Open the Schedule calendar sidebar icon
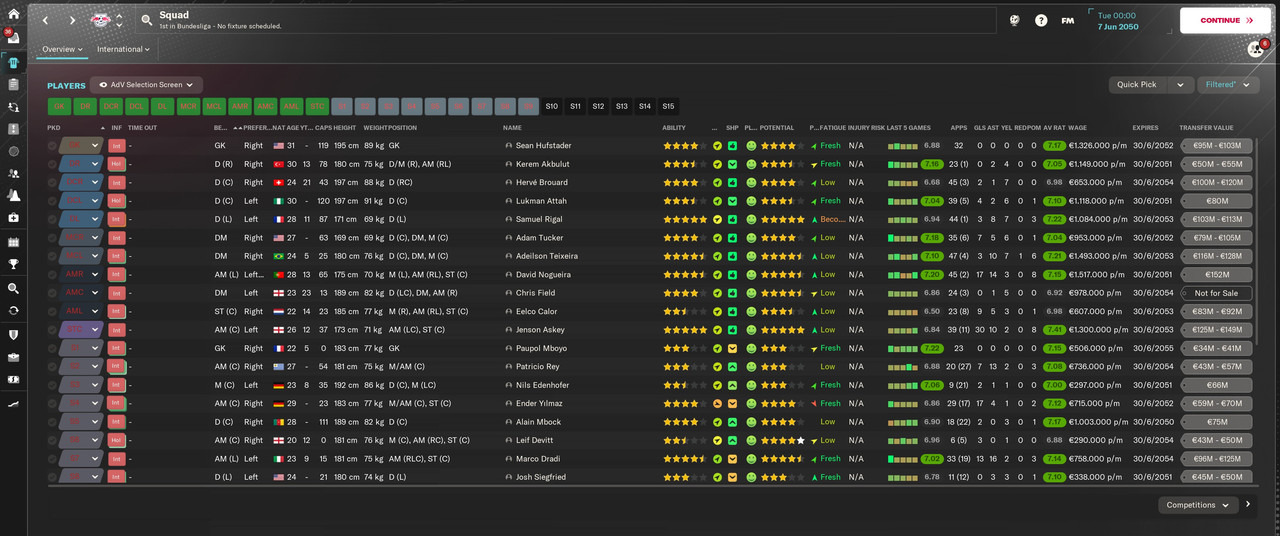Viewport: 1280px width, 536px height. pos(13,242)
